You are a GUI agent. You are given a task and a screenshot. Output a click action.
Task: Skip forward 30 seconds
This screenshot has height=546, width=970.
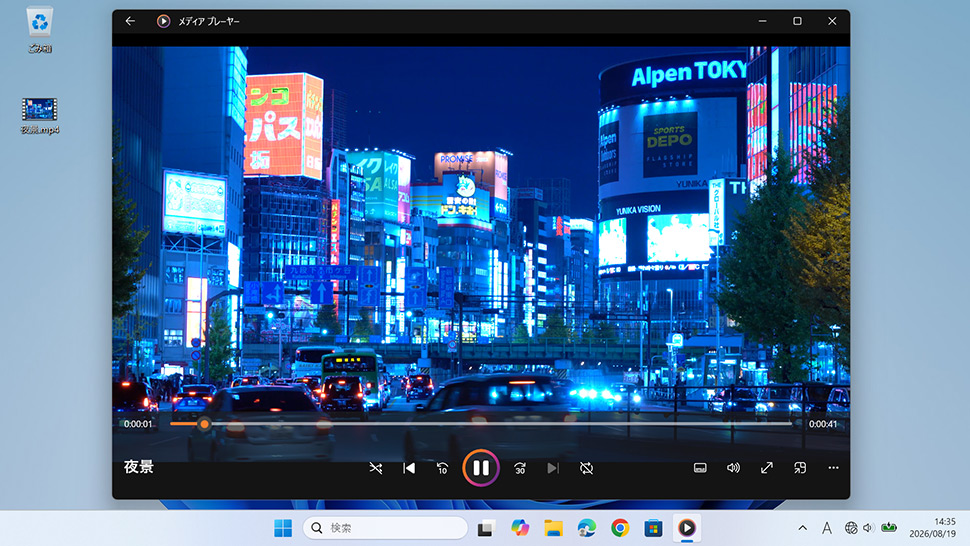point(520,468)
